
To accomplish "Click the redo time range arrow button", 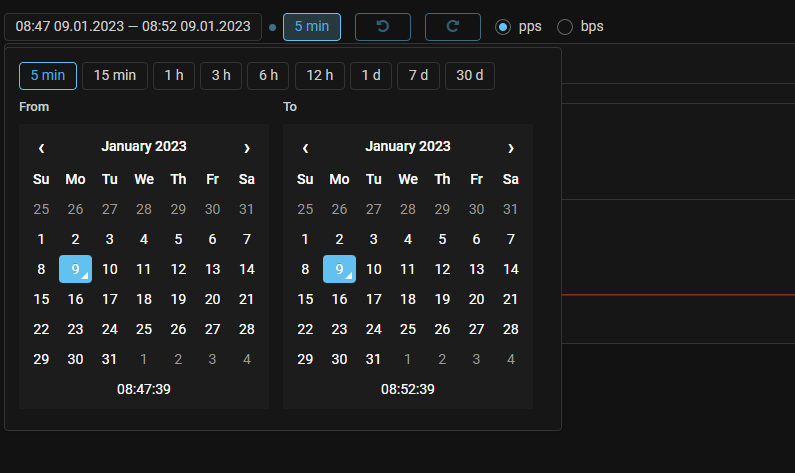I will [452, 27].
